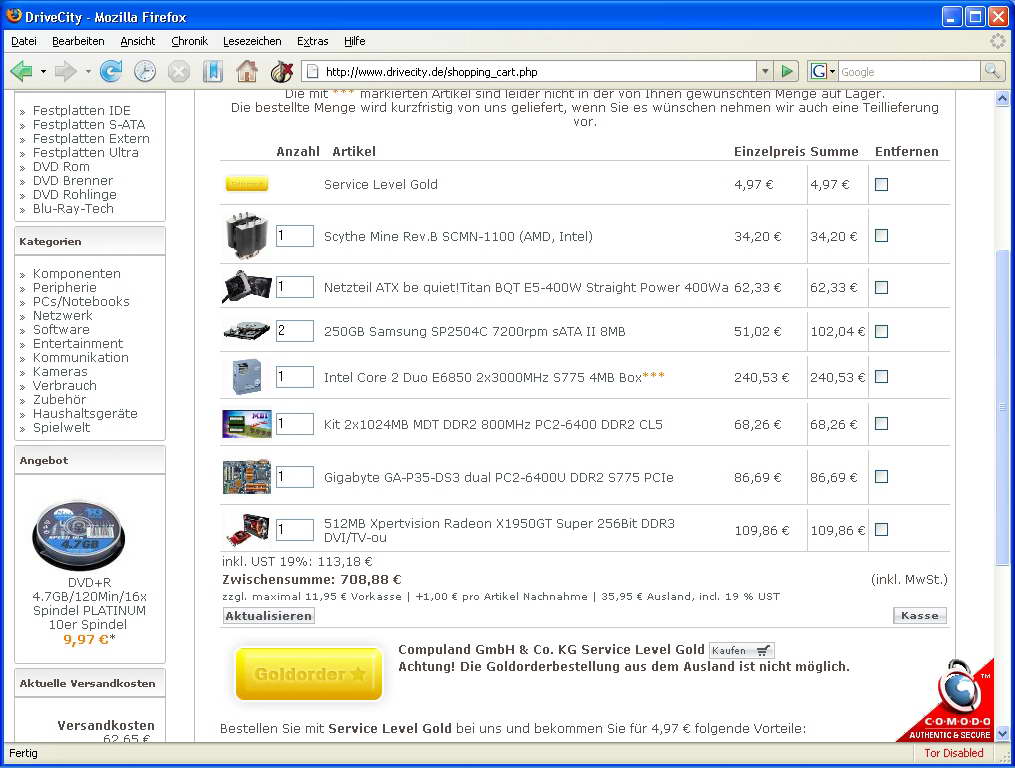Image resolution: width=1015 pixels, height=768 pixels.
Task: Click the yellow Service Level Gold badge
Action: [247, 184]
